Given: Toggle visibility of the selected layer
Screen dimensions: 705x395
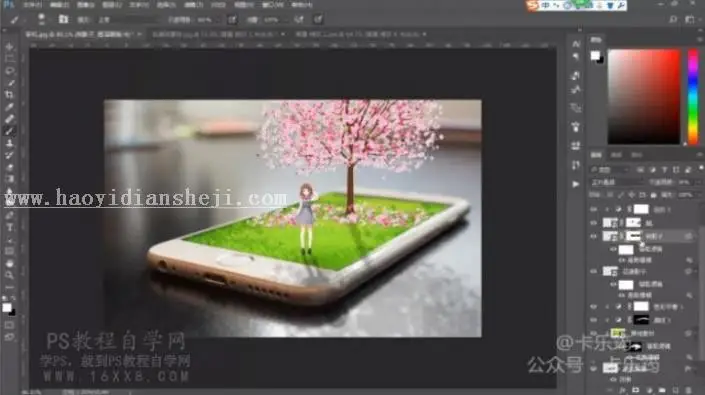Looking at the screenshot, I should 593,236.
